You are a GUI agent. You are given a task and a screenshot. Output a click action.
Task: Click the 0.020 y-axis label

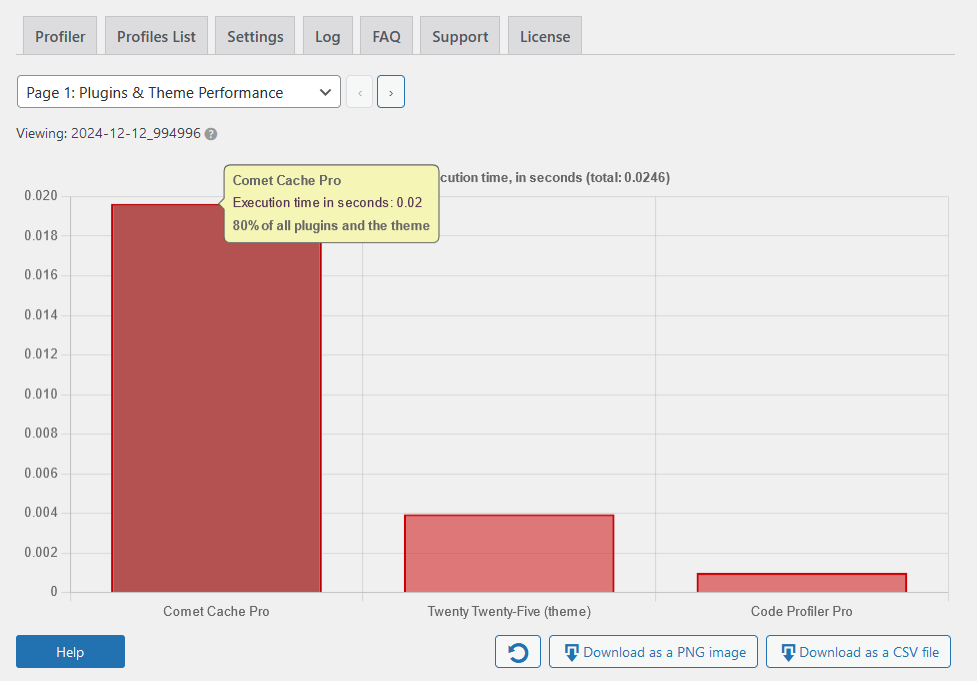pos(41,196)
